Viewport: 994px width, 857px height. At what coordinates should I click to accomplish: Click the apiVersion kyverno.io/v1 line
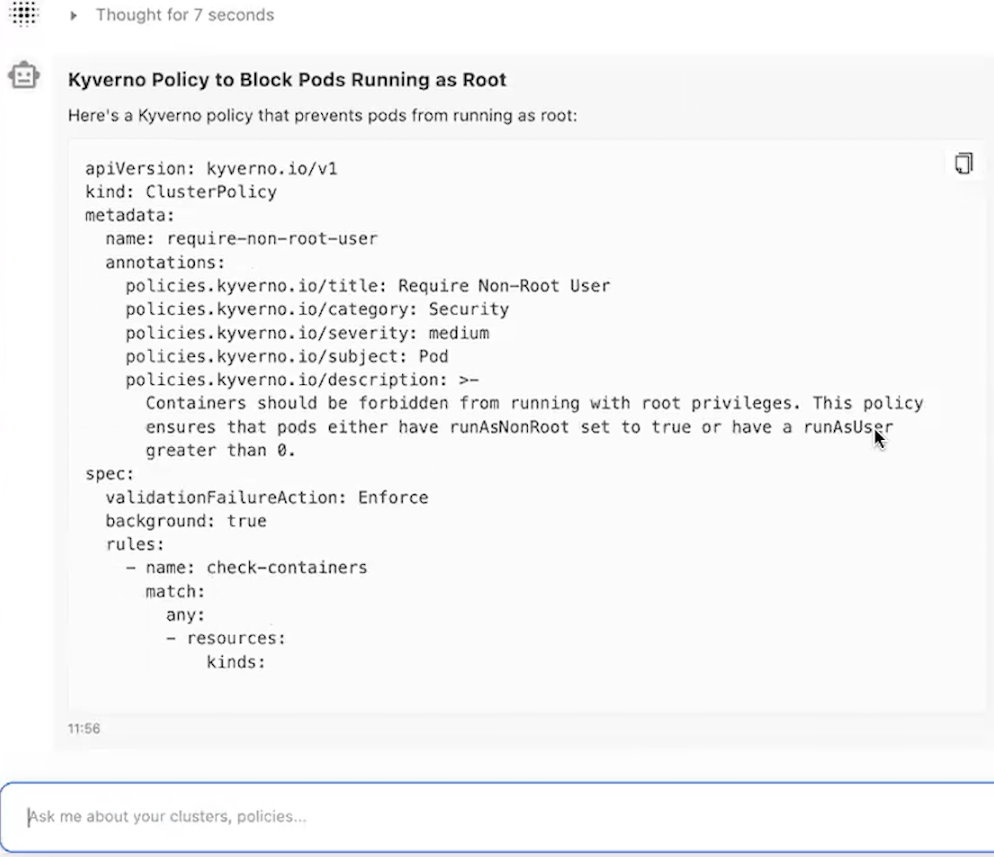[211, 169]
